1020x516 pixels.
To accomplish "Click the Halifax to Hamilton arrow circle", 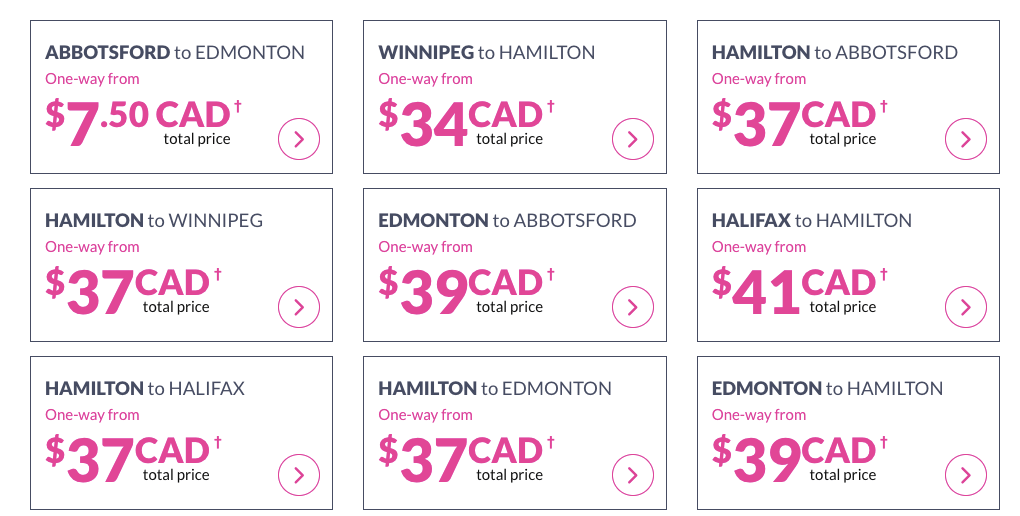I will (x=965, y=307).
